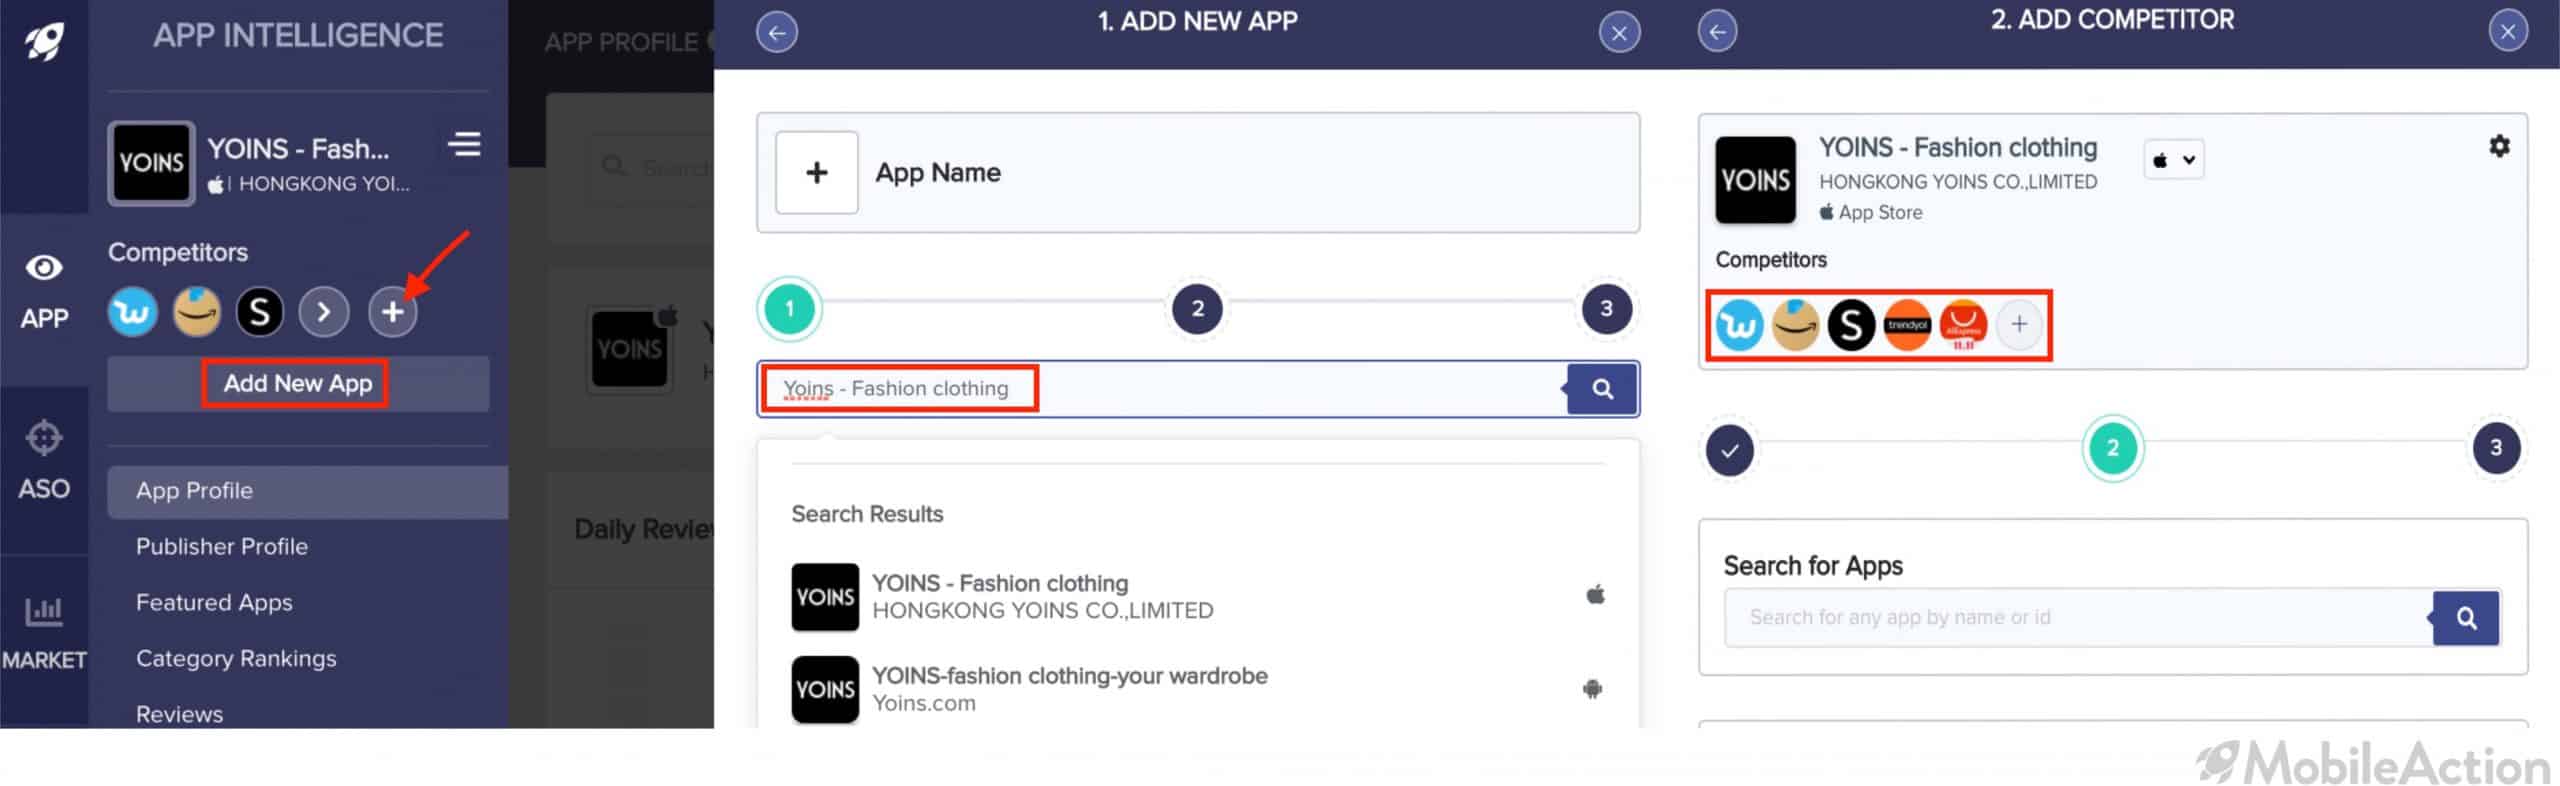
Task: Click the rocket logo in the sidebar
Action: [44, 40]
